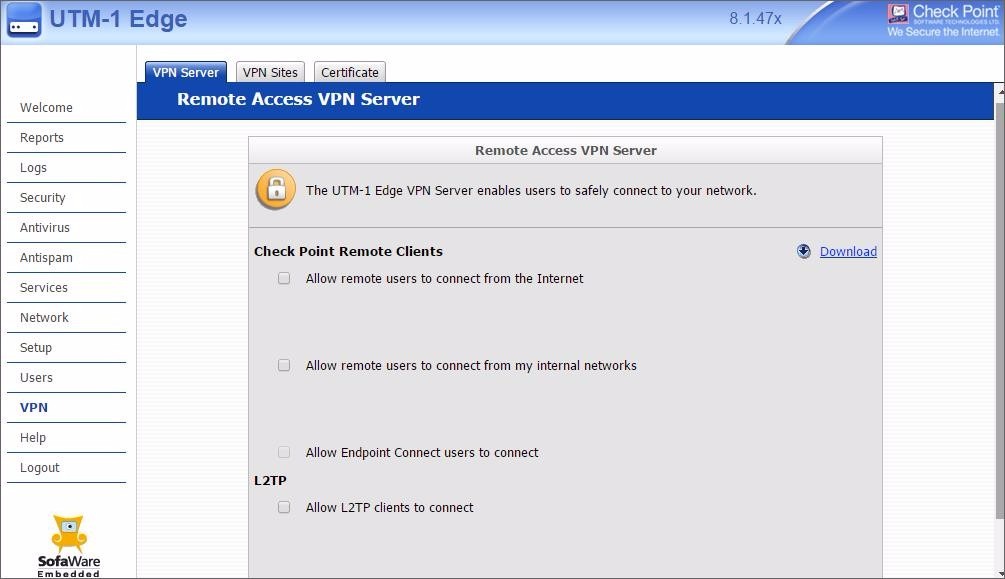Go to the Users page
Viewport: 1005px width, 579px height.
point(37,378)
